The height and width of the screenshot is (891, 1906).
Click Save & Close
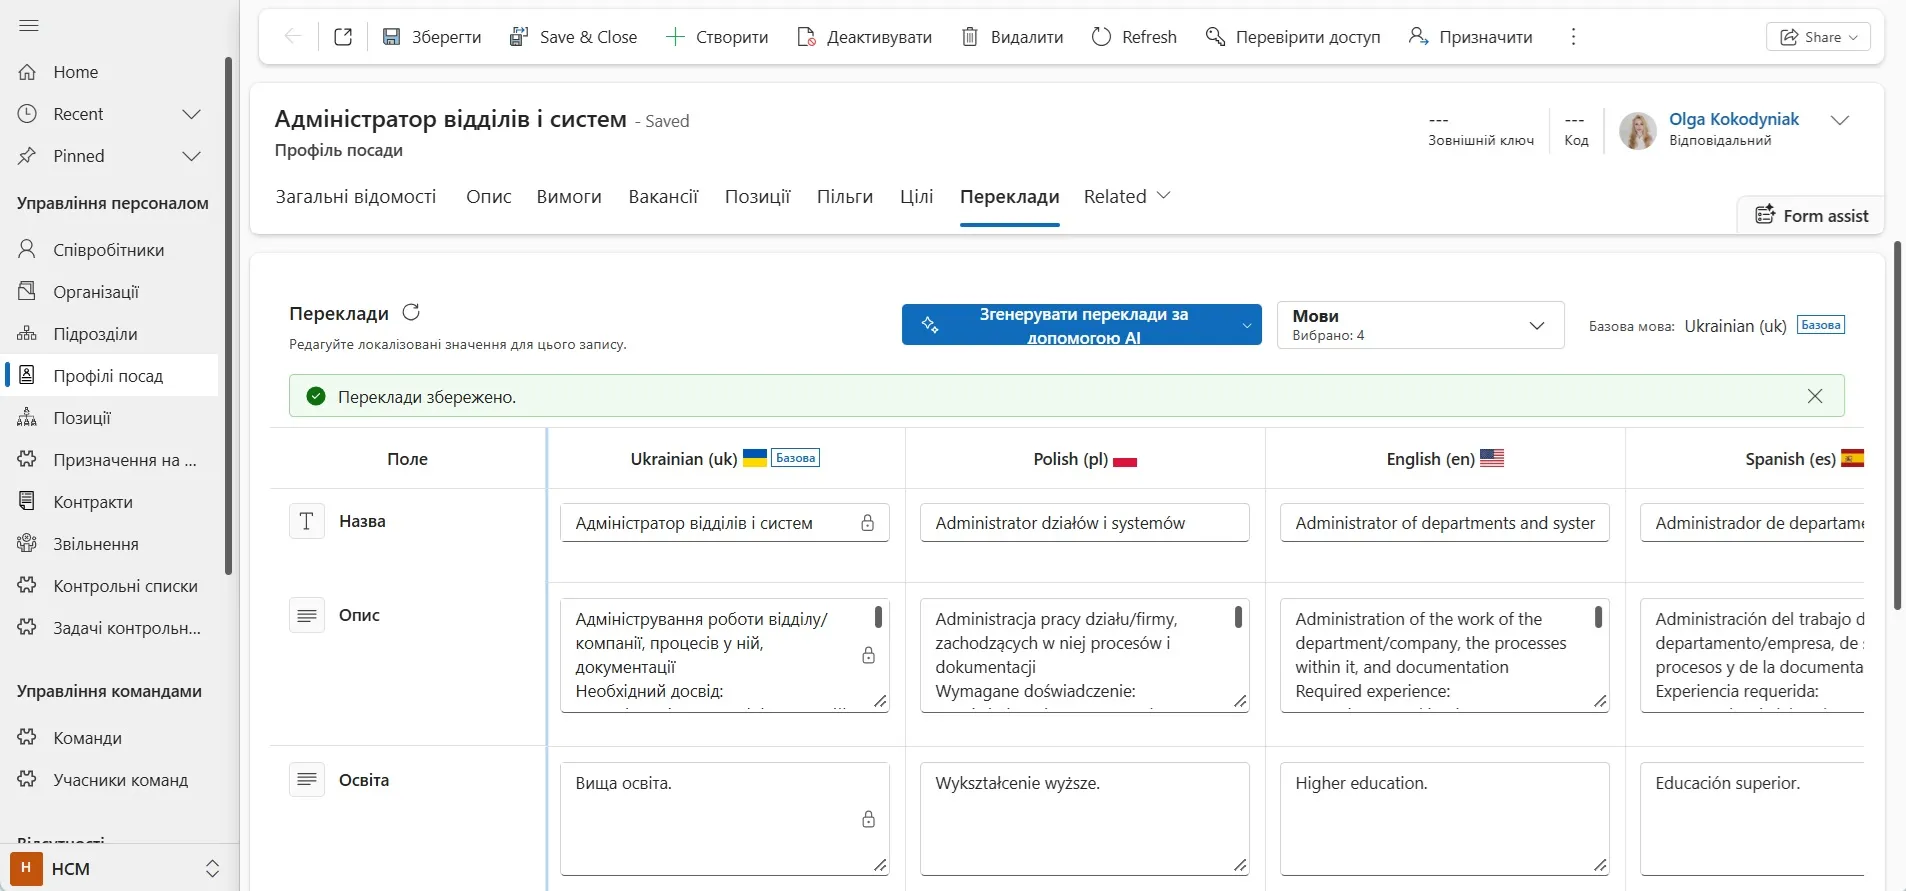click(573, 37)
